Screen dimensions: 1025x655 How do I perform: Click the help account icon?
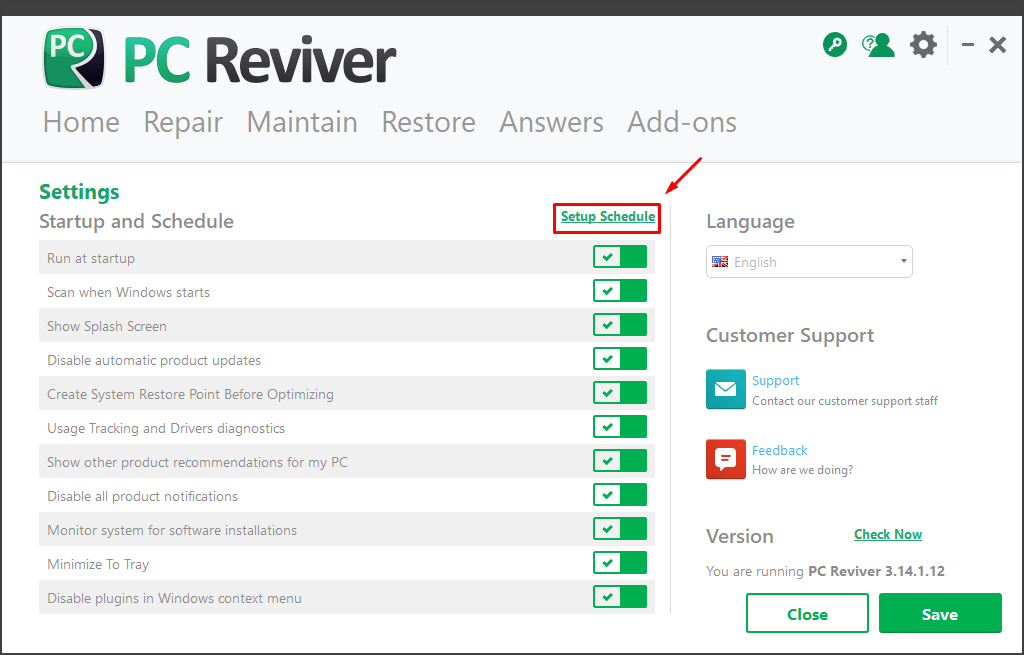[878, 44]
